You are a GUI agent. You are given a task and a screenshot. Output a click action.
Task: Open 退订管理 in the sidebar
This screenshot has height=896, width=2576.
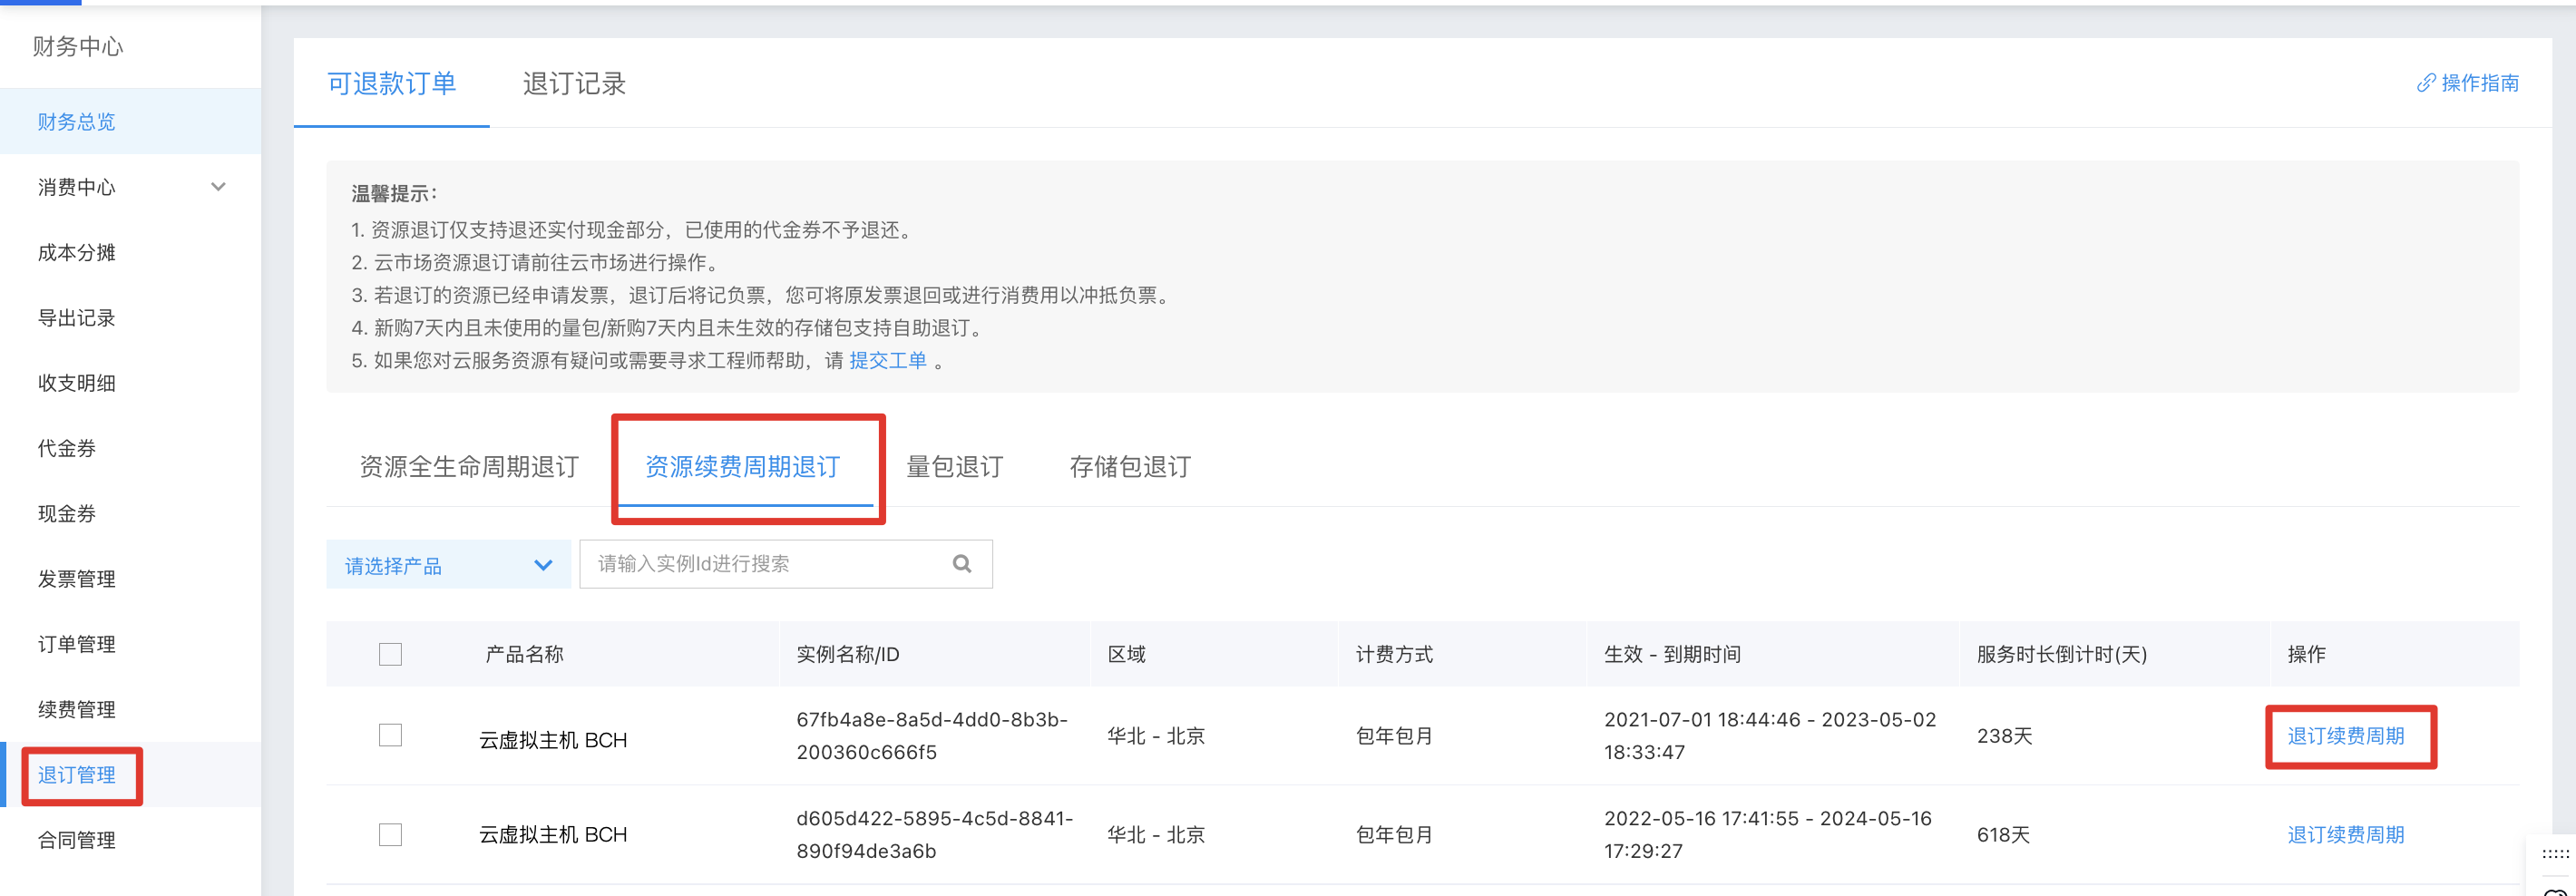coord(77,775)
